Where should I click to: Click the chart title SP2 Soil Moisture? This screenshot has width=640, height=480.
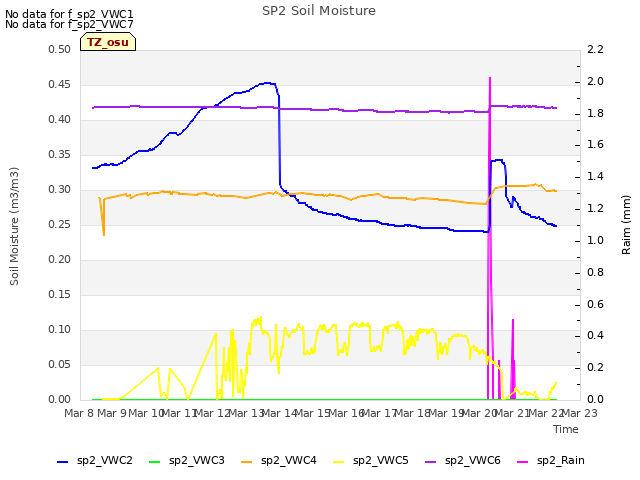pos(319,11)
